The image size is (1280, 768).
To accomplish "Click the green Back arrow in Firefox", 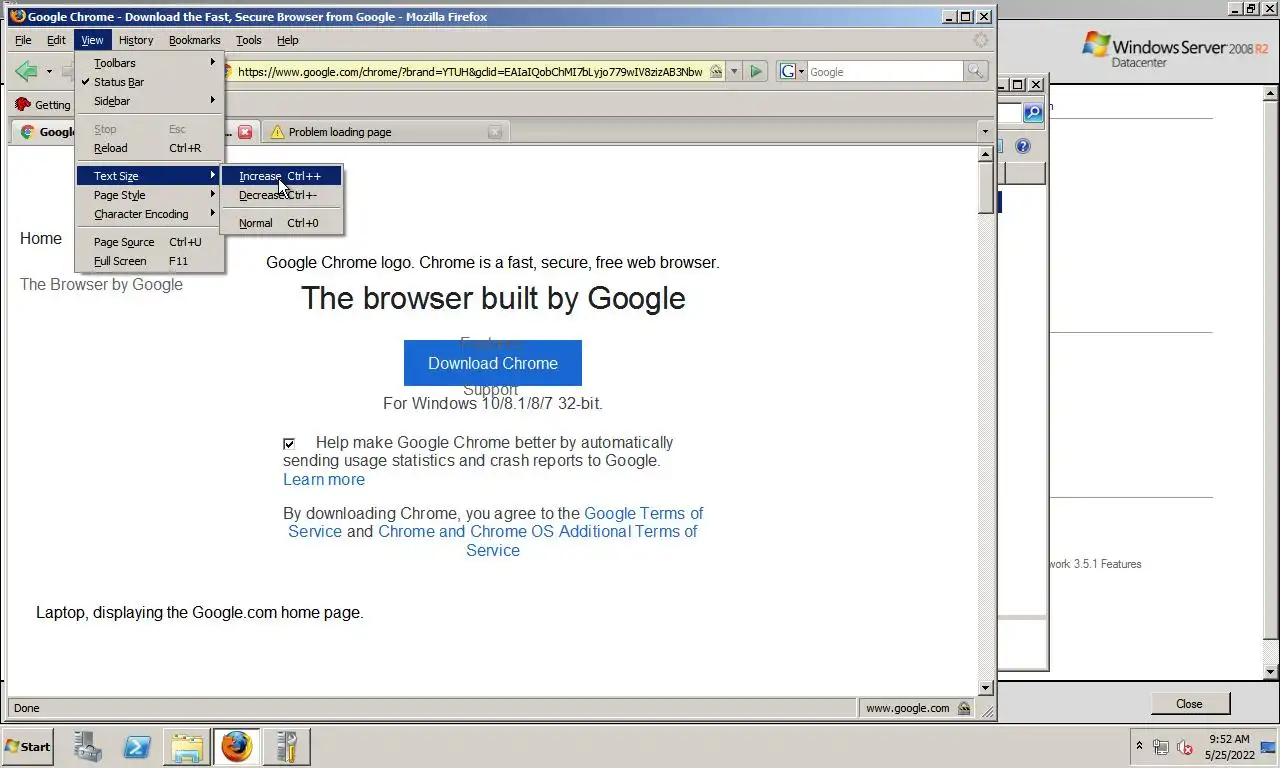I will pos(26,71).
